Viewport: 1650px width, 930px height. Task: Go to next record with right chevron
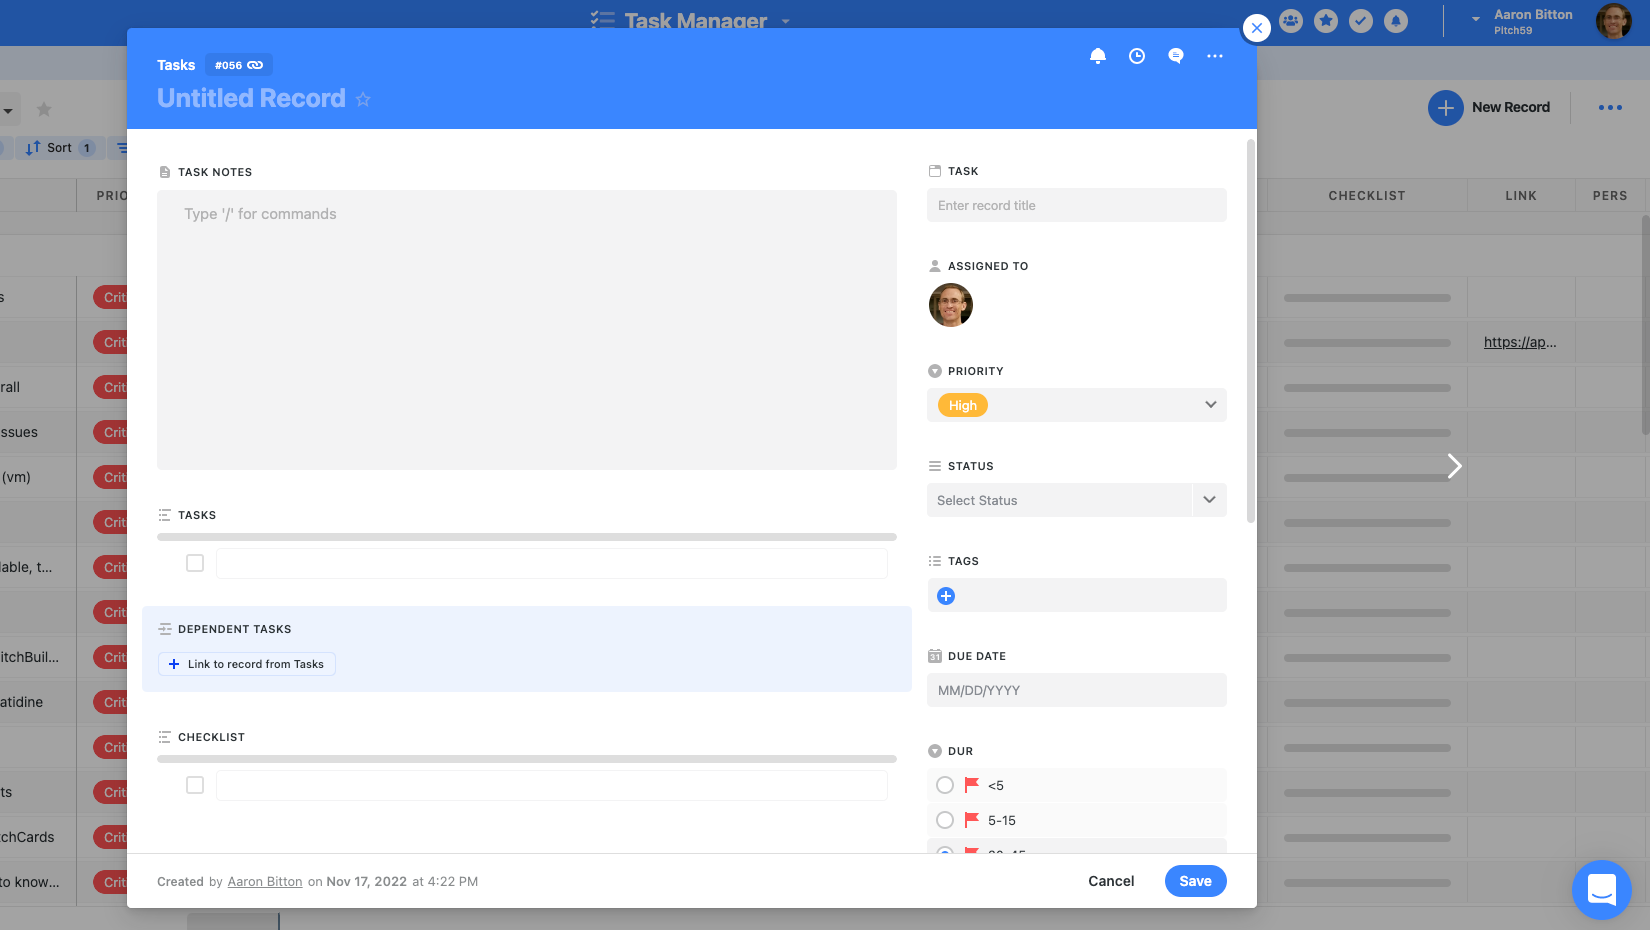1454,466
